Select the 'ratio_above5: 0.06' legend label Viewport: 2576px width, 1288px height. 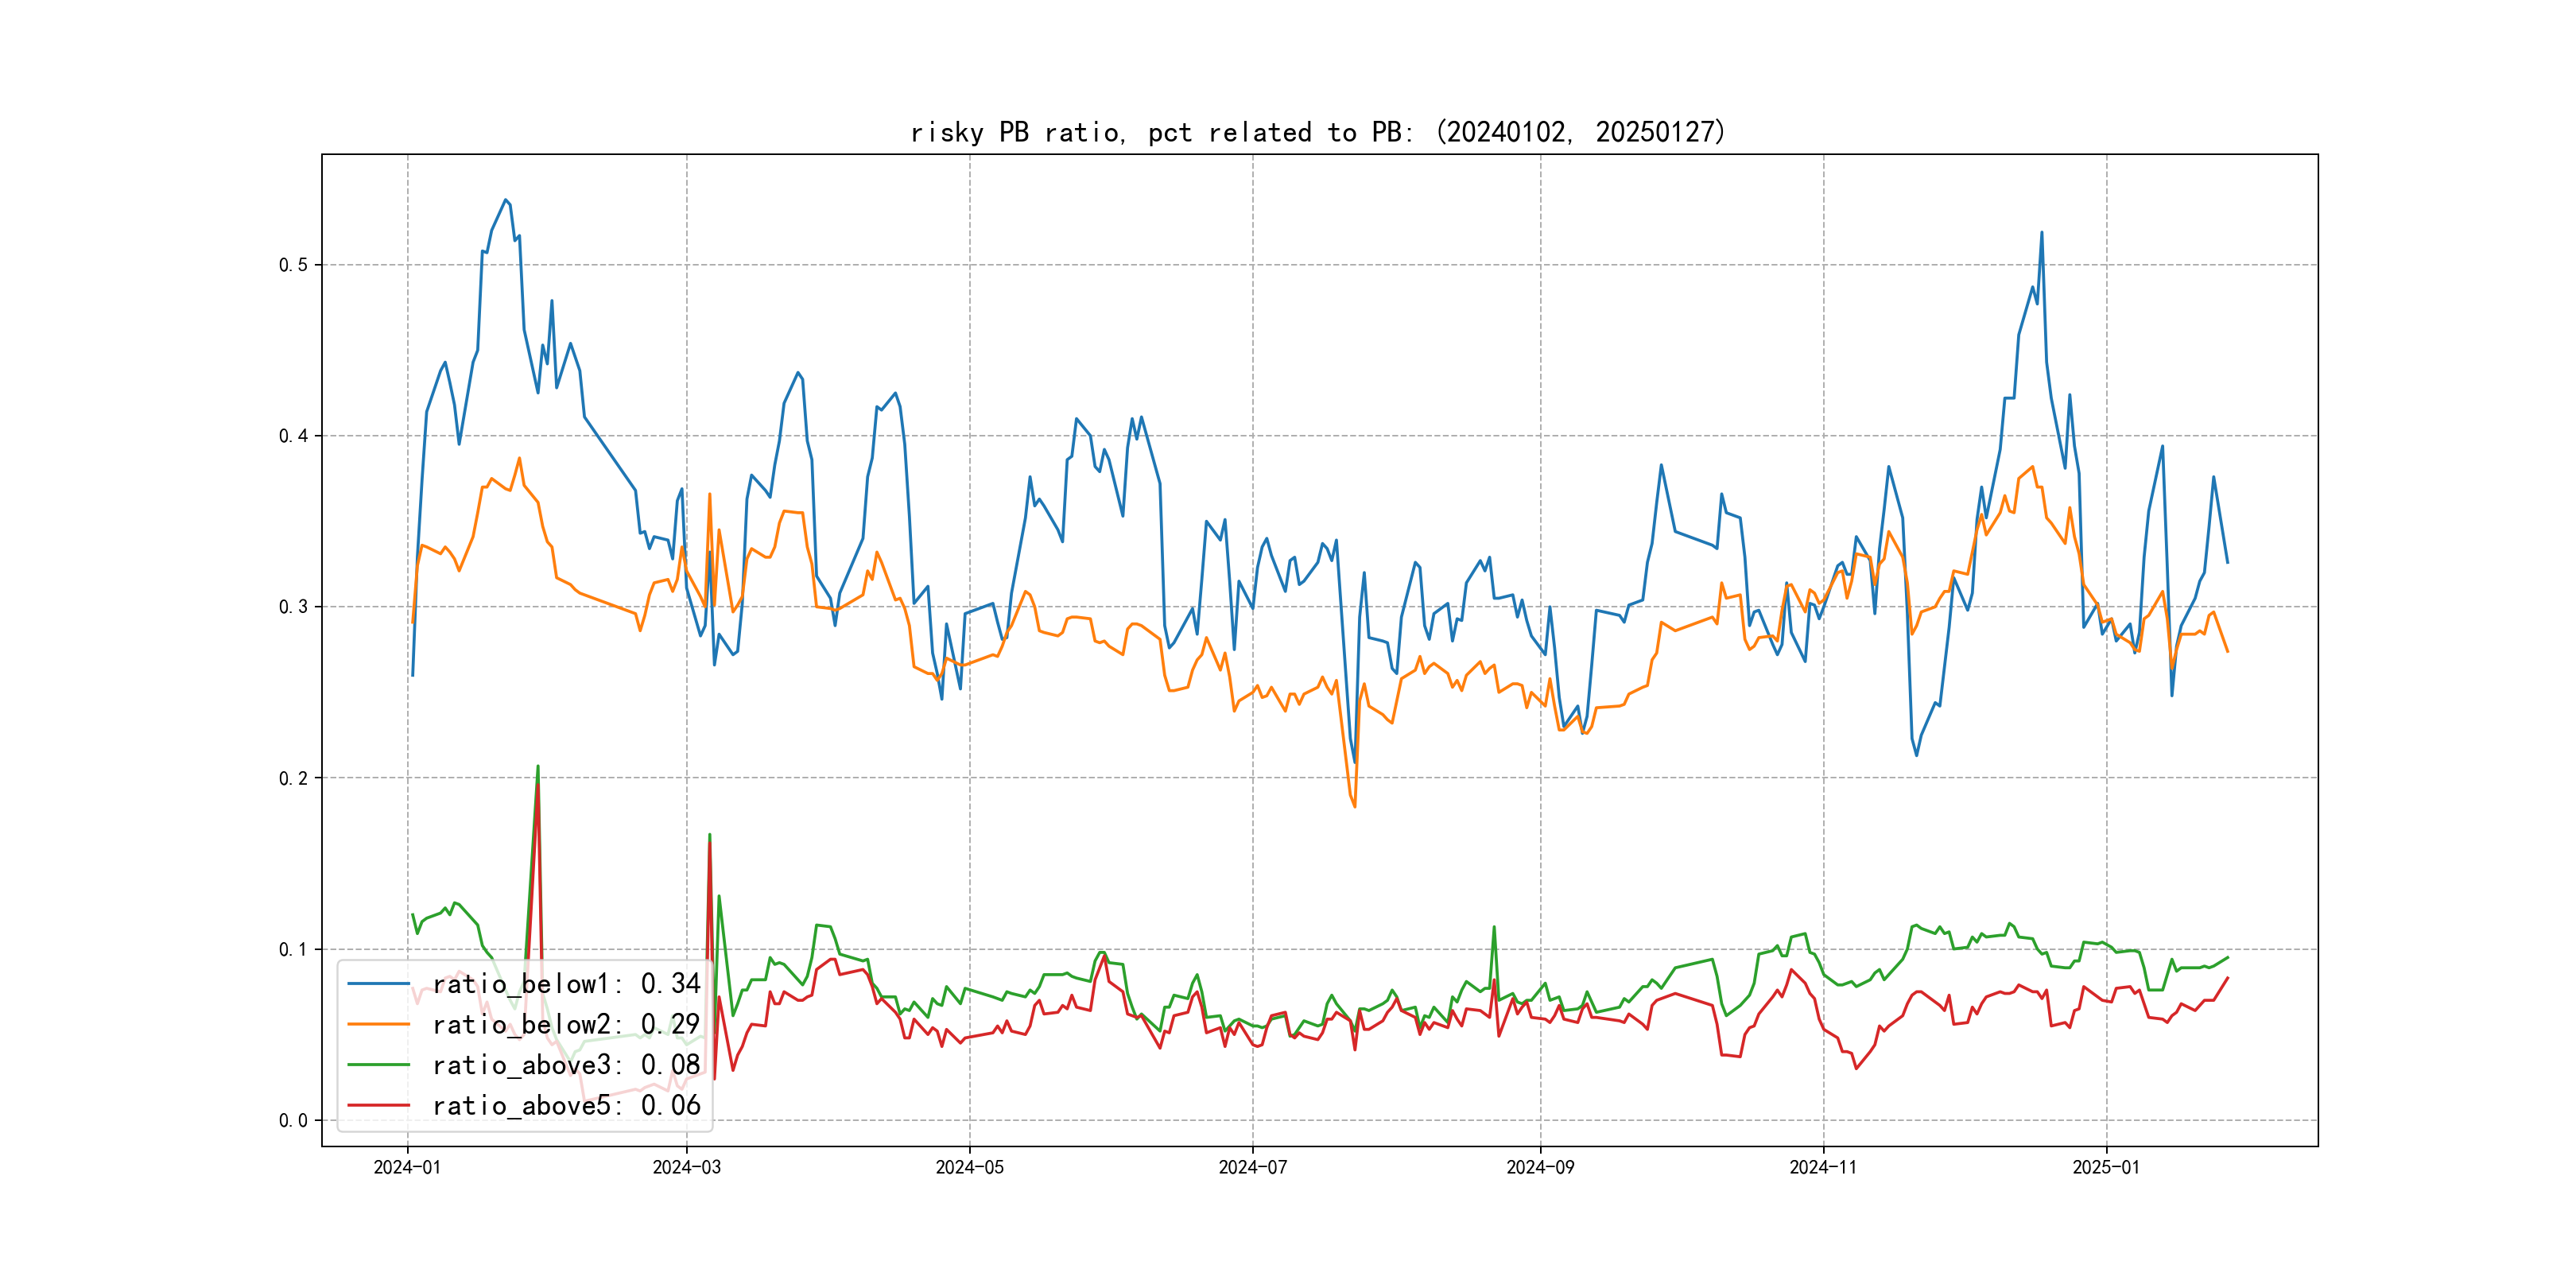point(566,1105)
